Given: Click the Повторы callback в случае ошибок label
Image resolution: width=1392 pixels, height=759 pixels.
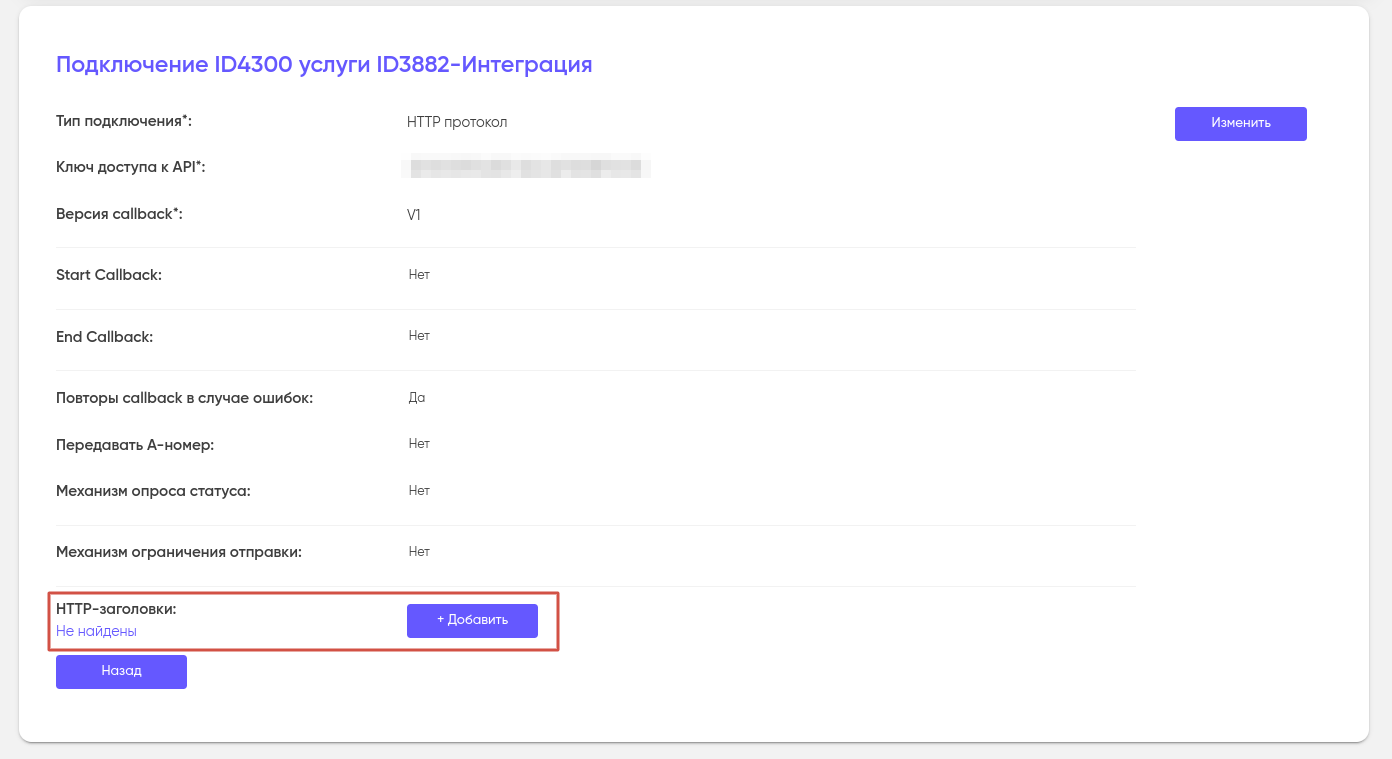Looking at the screenshot, I should pyautogui.click(x=185, y=398).
